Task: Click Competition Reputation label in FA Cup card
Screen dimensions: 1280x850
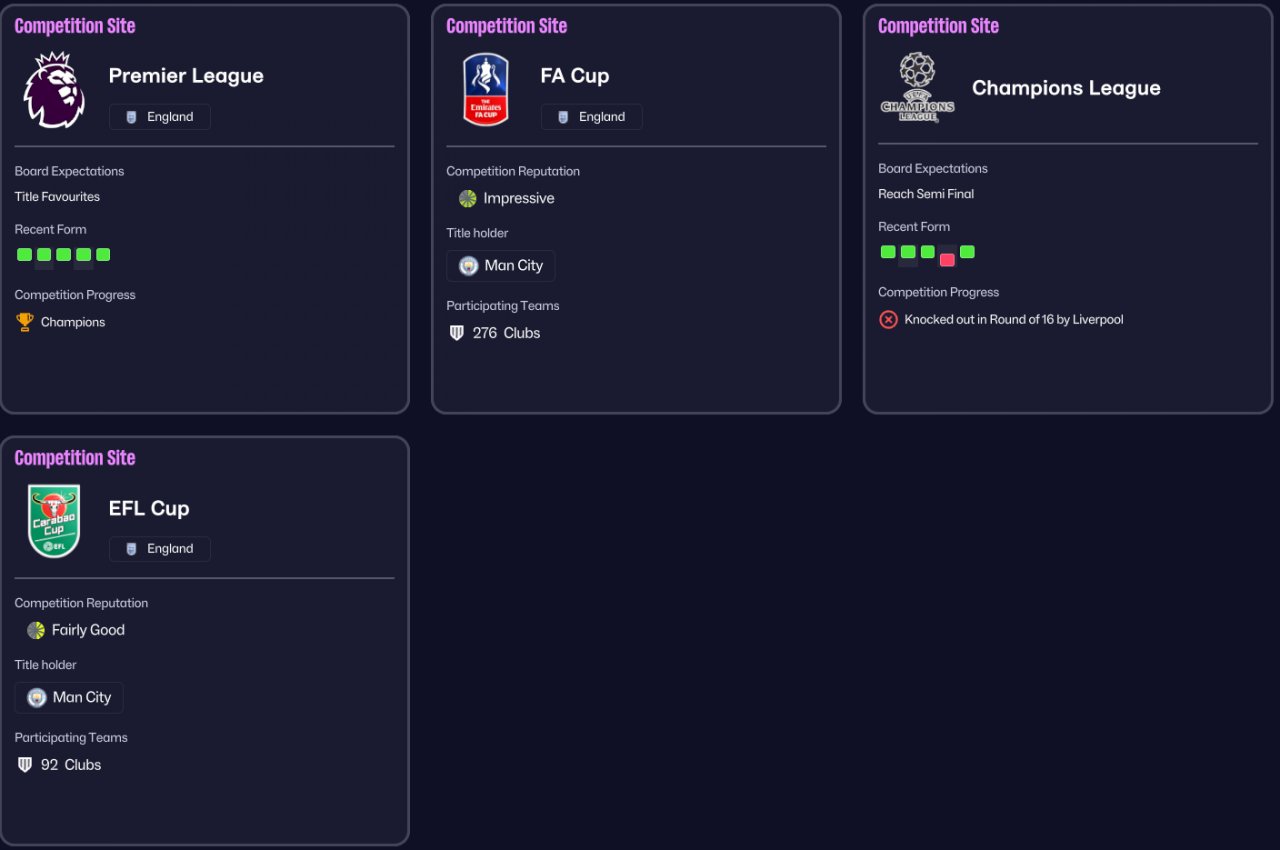Action: [x=513, y=171]
